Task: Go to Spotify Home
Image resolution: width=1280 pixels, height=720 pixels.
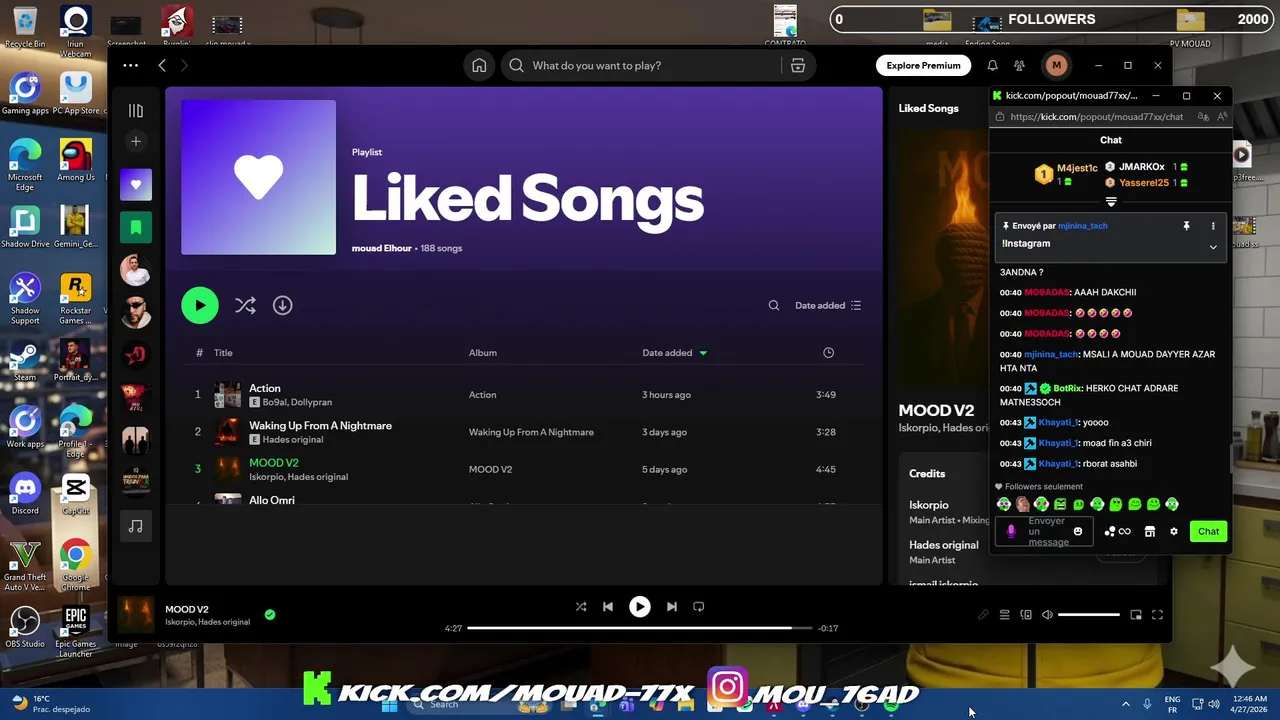Action: [479, 65]
